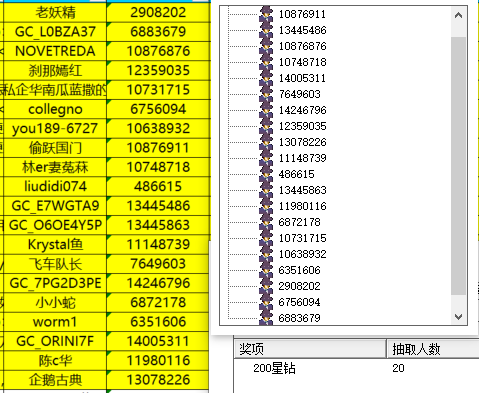The image size is (479, 393).
Task: Click the user icon beside 14246796 in list
Action: click(266, 110)
